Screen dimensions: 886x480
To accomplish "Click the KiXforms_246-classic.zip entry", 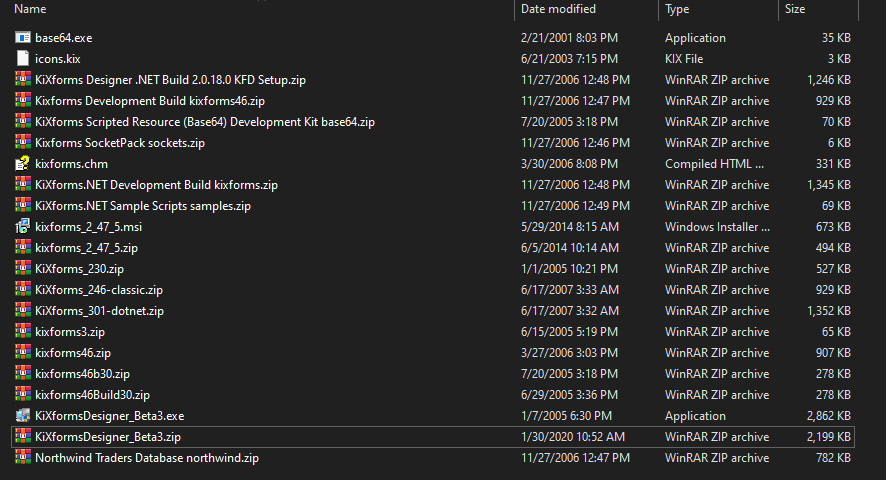I will coord(98,290).
